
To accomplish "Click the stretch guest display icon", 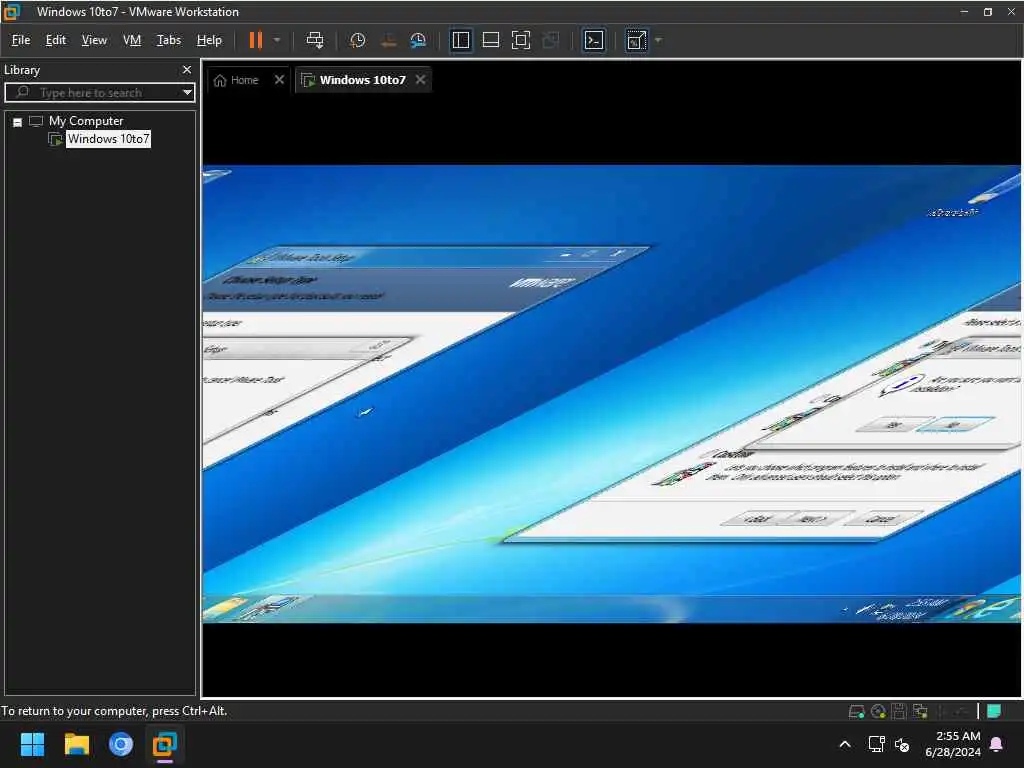I will 637,40.
